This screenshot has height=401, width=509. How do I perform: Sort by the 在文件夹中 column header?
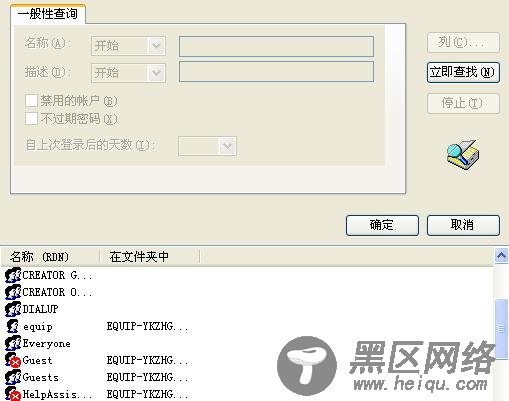tap(150, 257)
